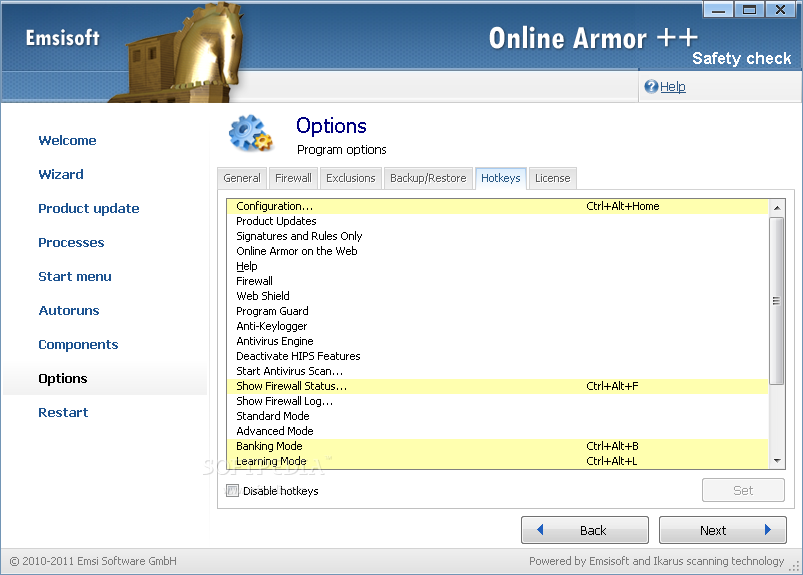Open the Wizard section
Viewport: 803px width, 575px height.
tap(60, 175)
